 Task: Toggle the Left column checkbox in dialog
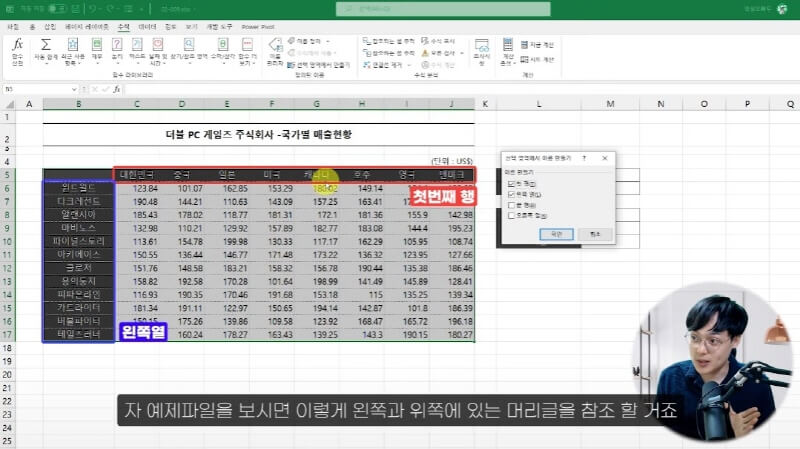pos(511,194)
